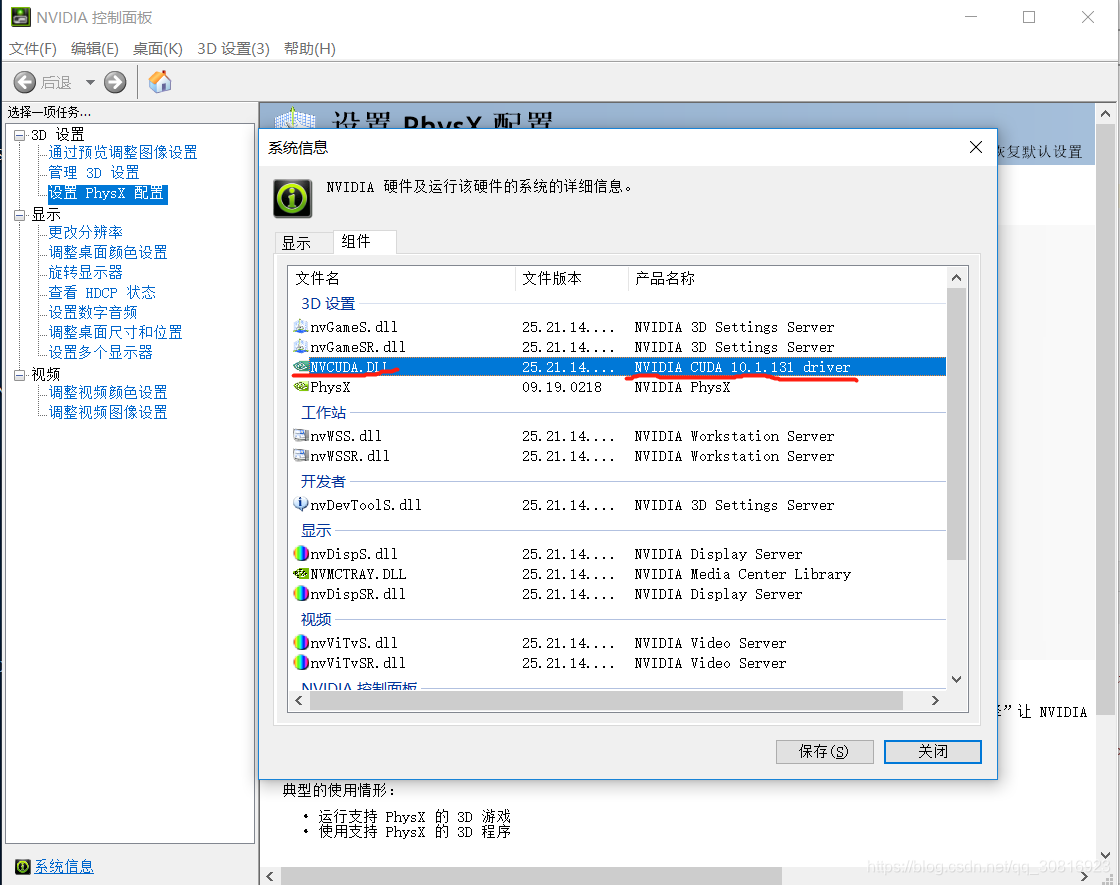Click the nvWSSR.dll file icon
Viewport: 1120px width, 885px height.
click(301, 455)
